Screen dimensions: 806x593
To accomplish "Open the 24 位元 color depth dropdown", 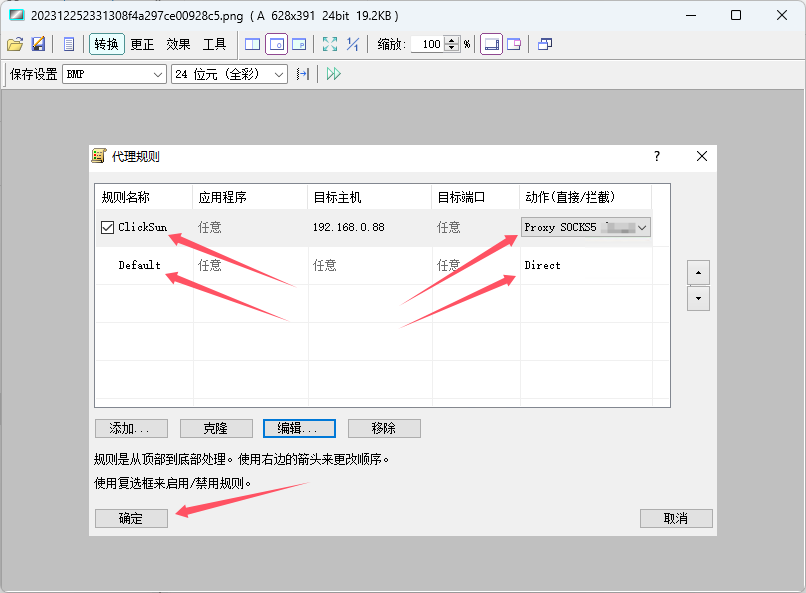I will (x=229, y=74).
